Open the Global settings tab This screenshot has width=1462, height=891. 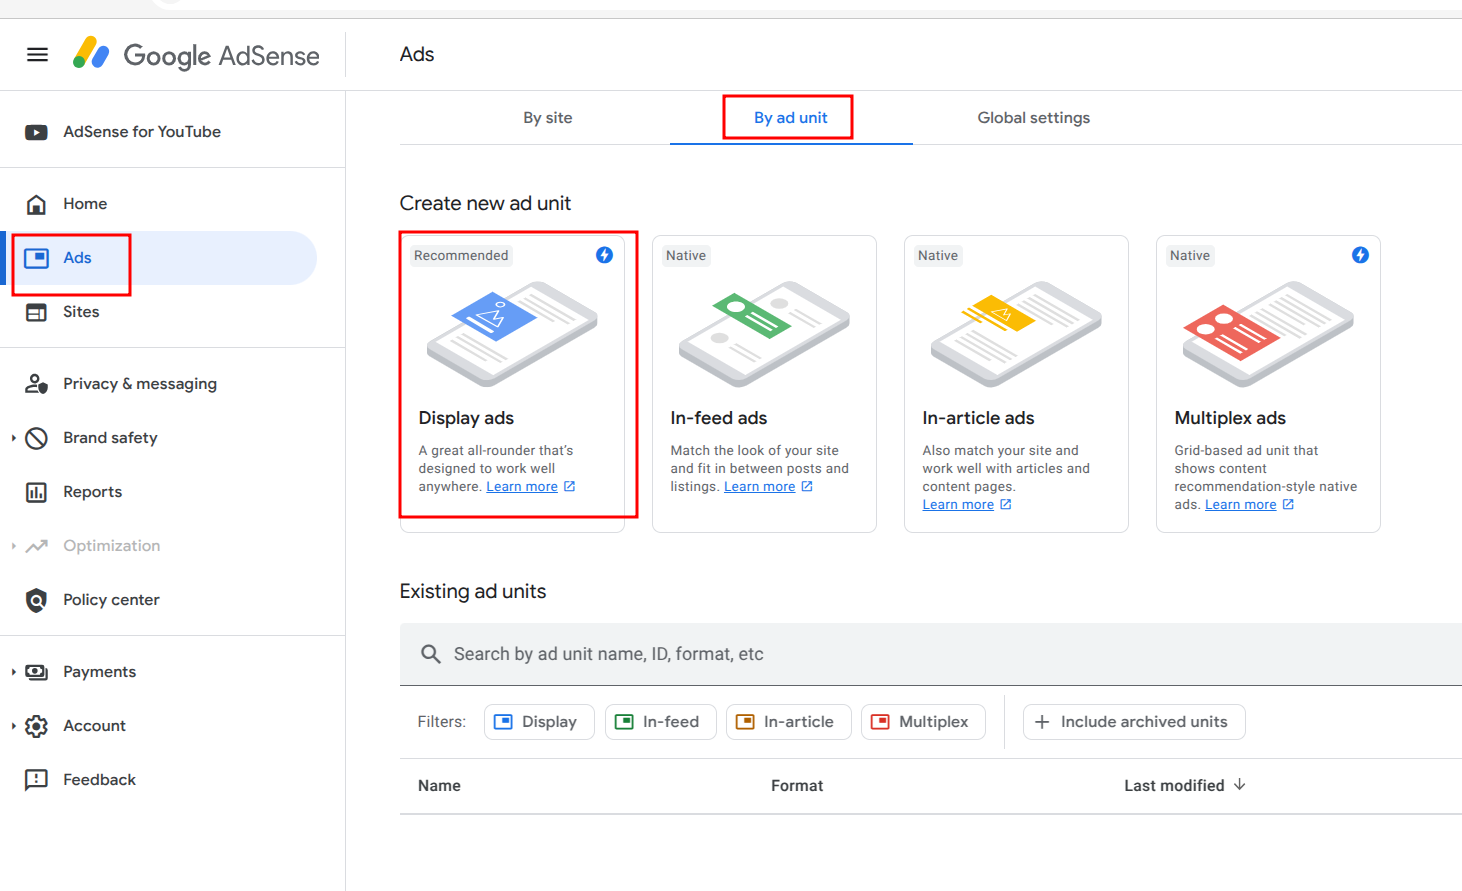1034,118
